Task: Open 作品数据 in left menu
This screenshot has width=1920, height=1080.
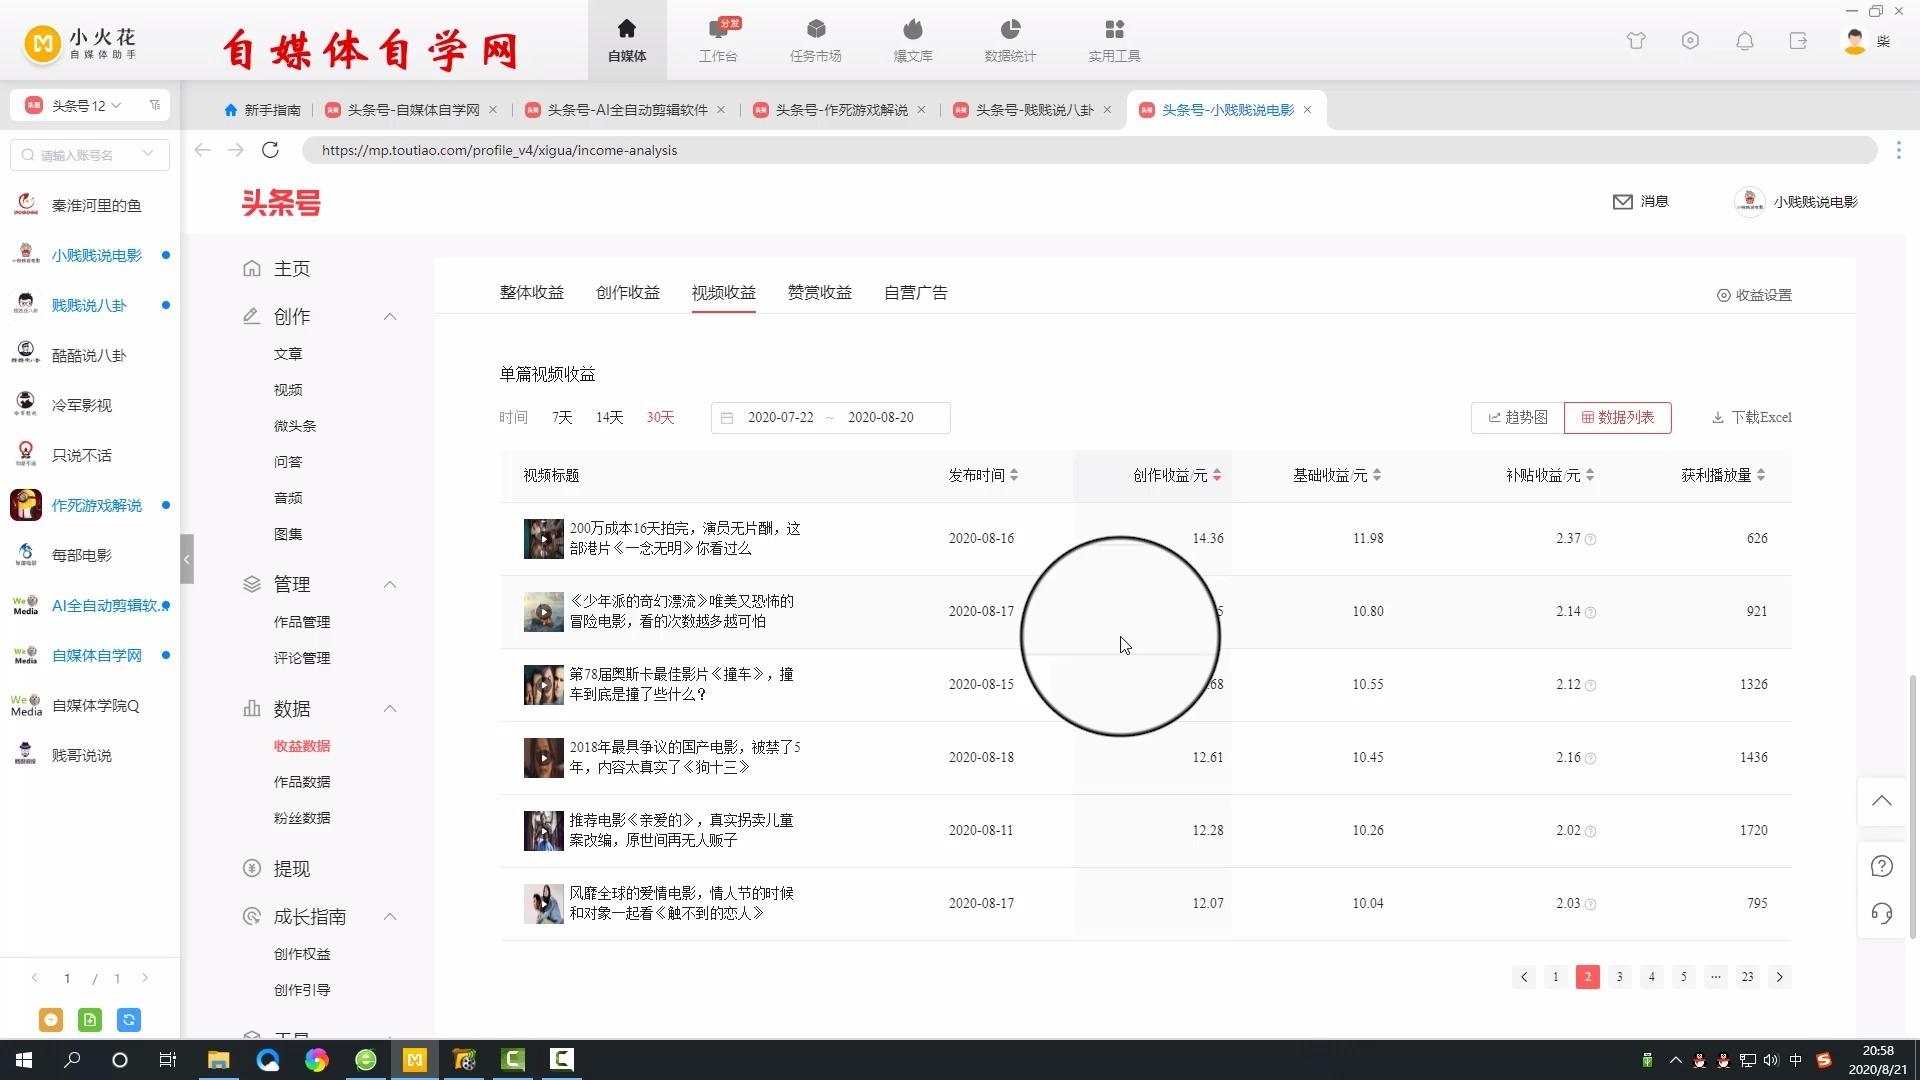Action: (x=302, y=782)
